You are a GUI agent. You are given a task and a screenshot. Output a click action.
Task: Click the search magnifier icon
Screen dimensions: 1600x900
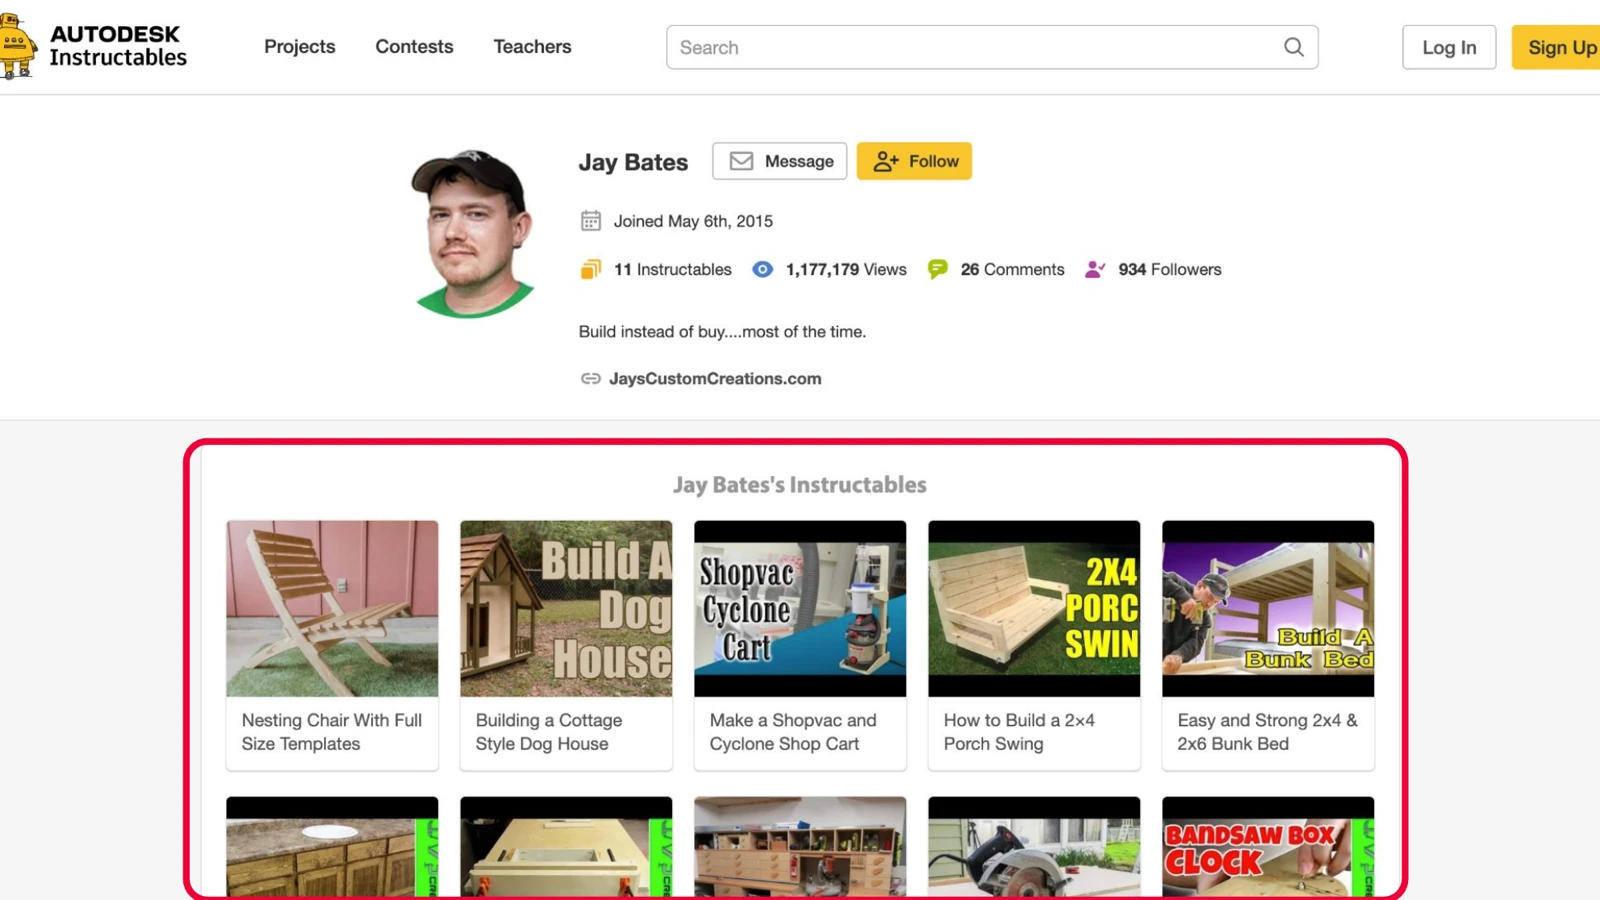(x=1293, y=47)
